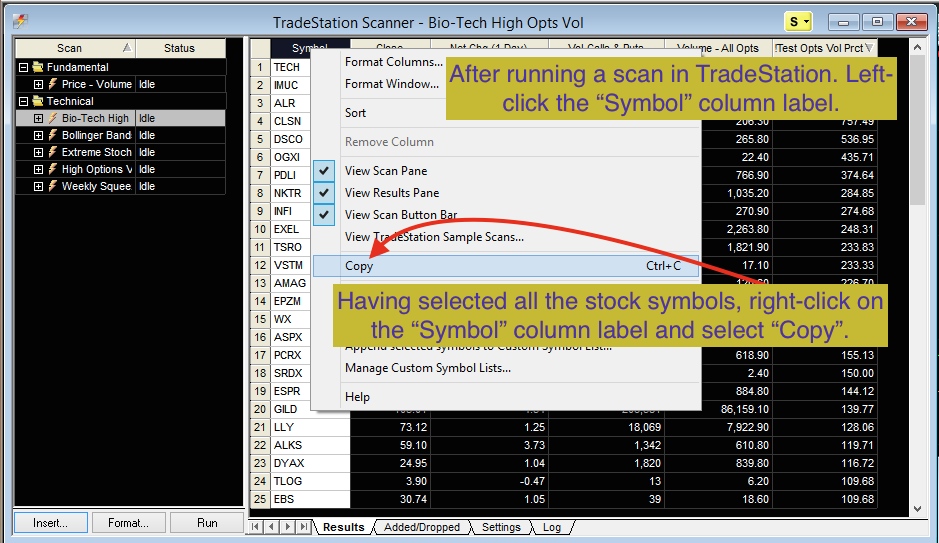
Task: Select the LLY symbol cell
Action: click(x=310, y=427)
